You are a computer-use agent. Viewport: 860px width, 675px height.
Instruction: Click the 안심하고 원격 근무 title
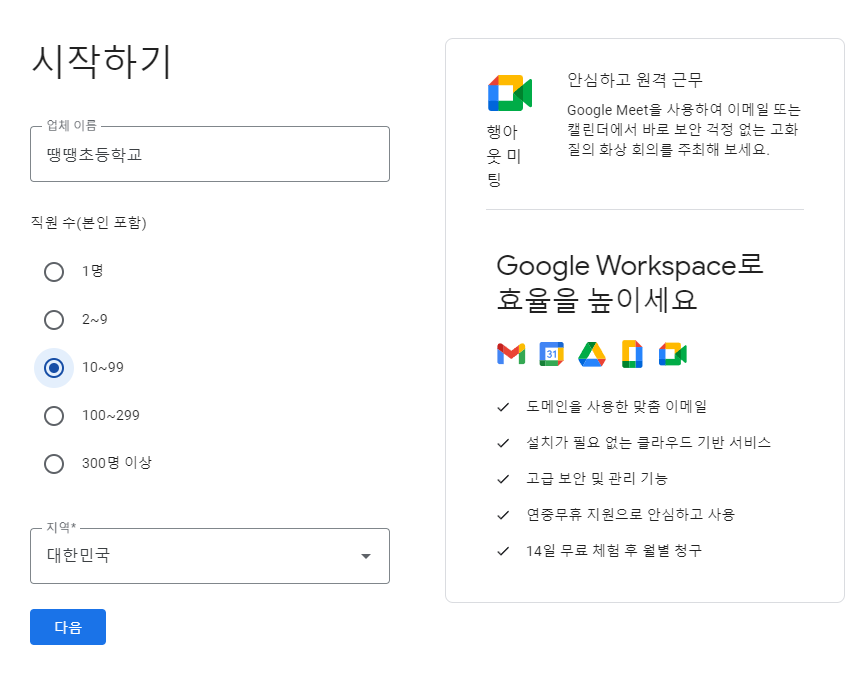pyautogui.click(x=635, y=80)
